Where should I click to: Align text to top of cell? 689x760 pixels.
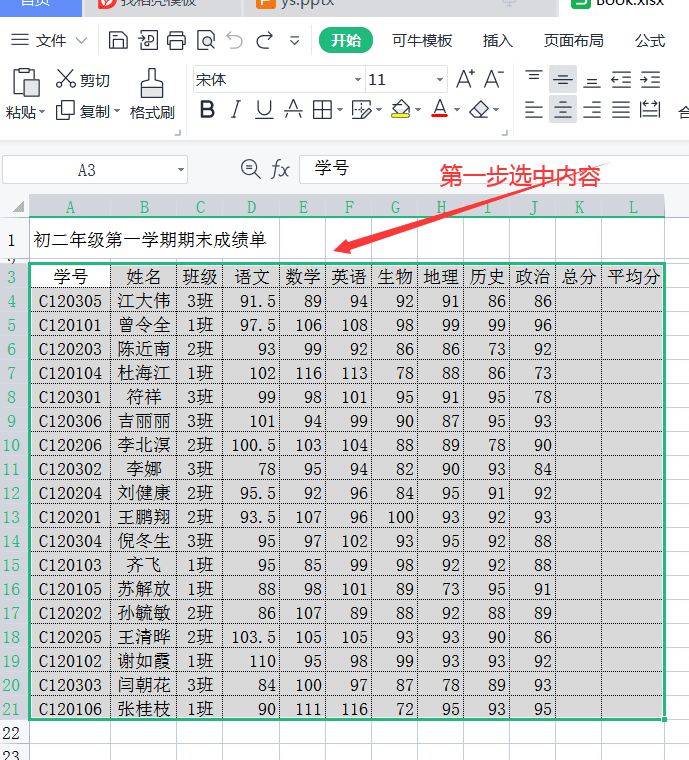coord(534,79)
